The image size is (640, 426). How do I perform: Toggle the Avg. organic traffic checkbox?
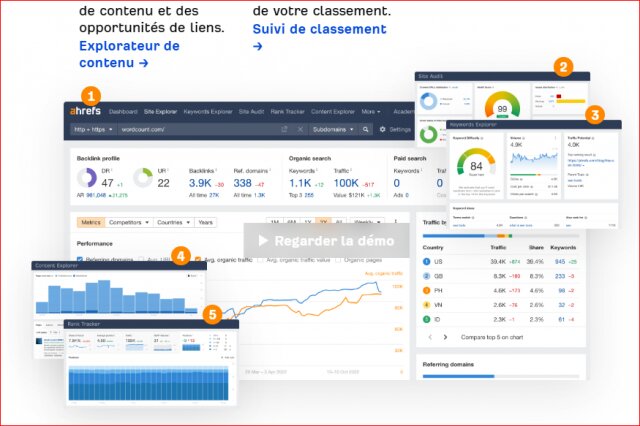[198, 260]
